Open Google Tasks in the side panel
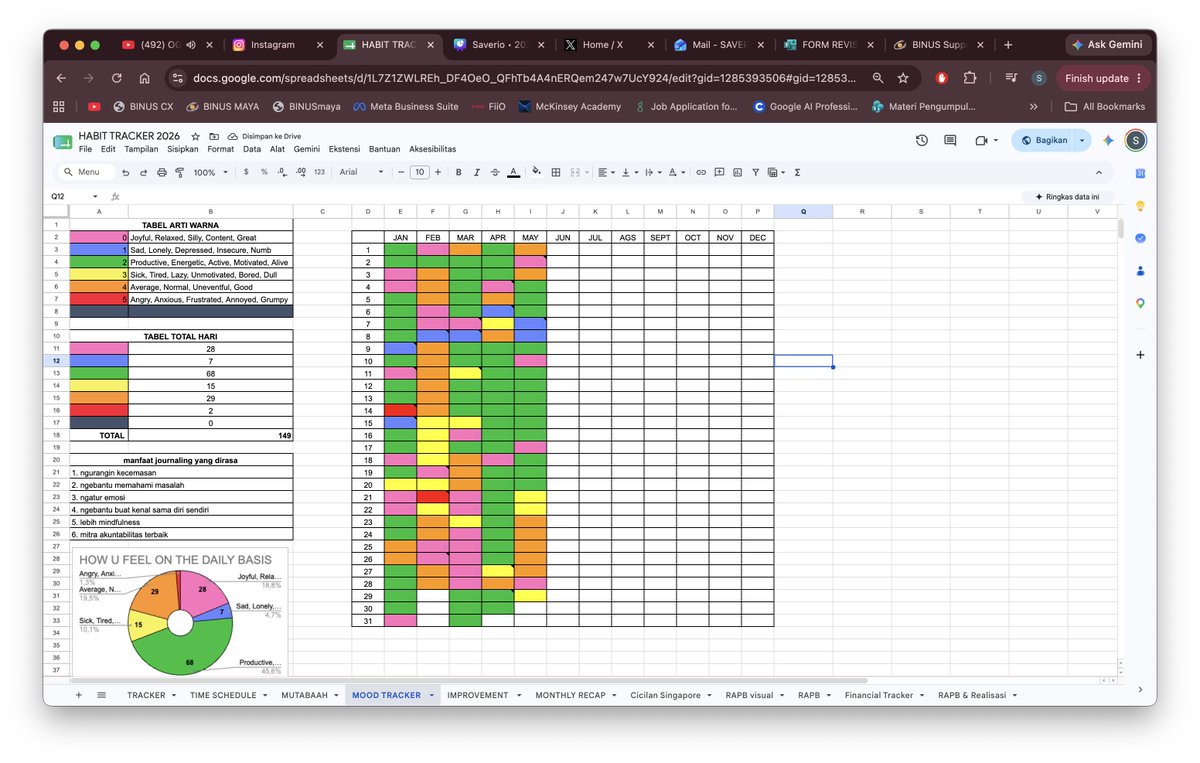Image resolution: width=1200 pixels, height=763 pixels. pyautogui.click(x=1140, y=238)
